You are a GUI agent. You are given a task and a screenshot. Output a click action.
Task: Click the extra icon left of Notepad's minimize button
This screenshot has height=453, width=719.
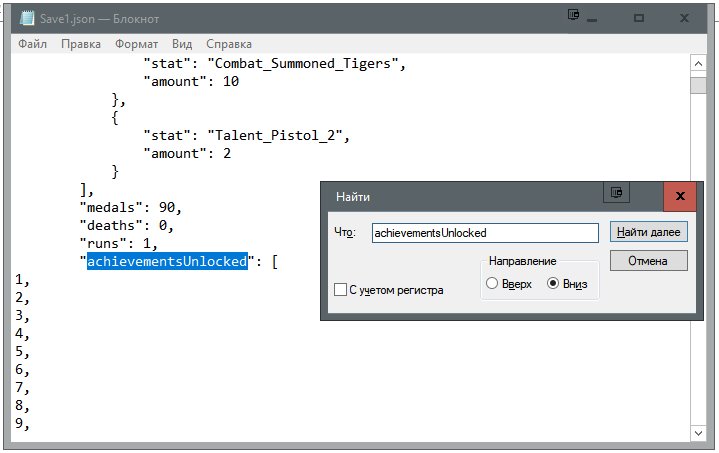[x=573, y=16]
